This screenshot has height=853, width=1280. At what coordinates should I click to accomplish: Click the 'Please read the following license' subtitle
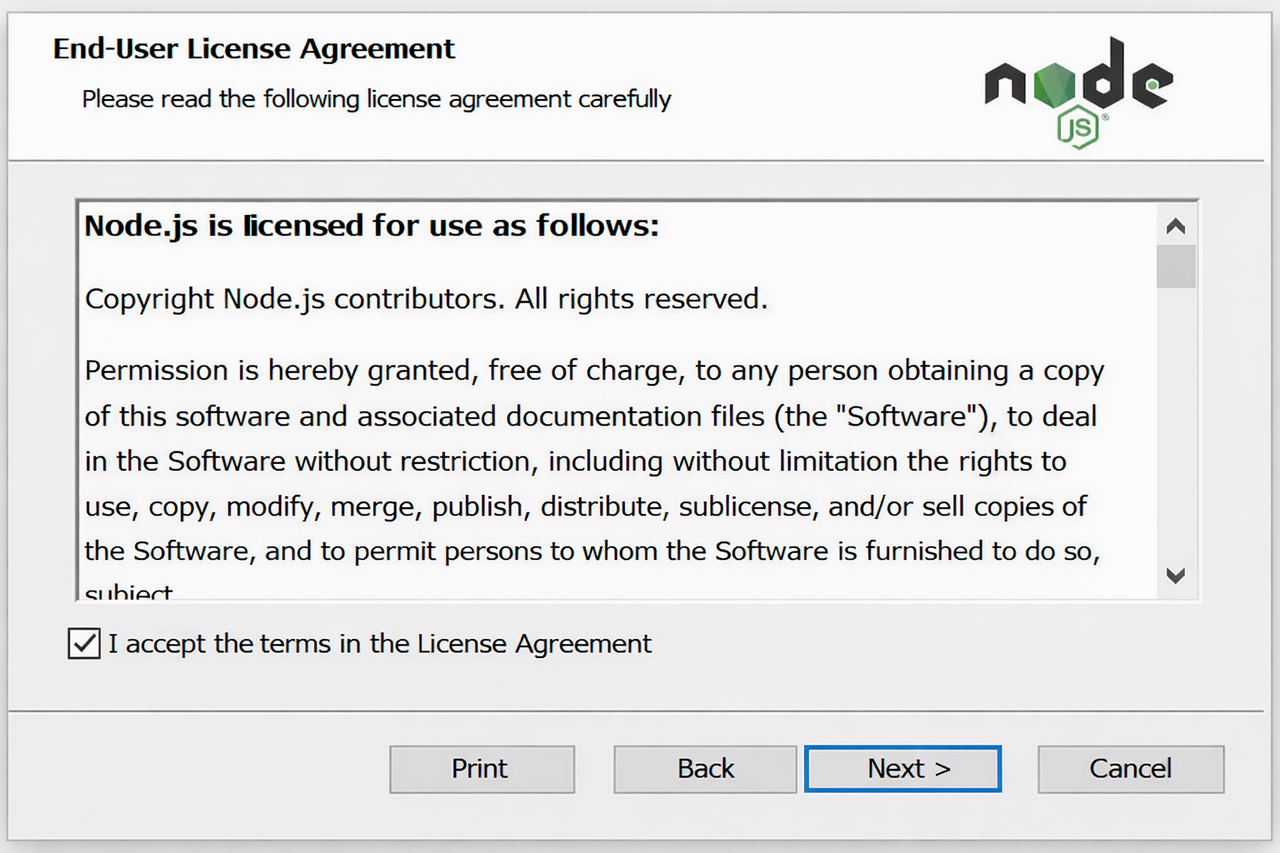(x=376, y=99)
